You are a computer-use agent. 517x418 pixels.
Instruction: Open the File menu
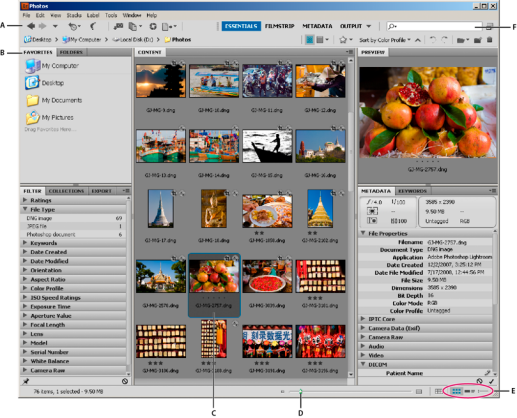click(26, 15)
